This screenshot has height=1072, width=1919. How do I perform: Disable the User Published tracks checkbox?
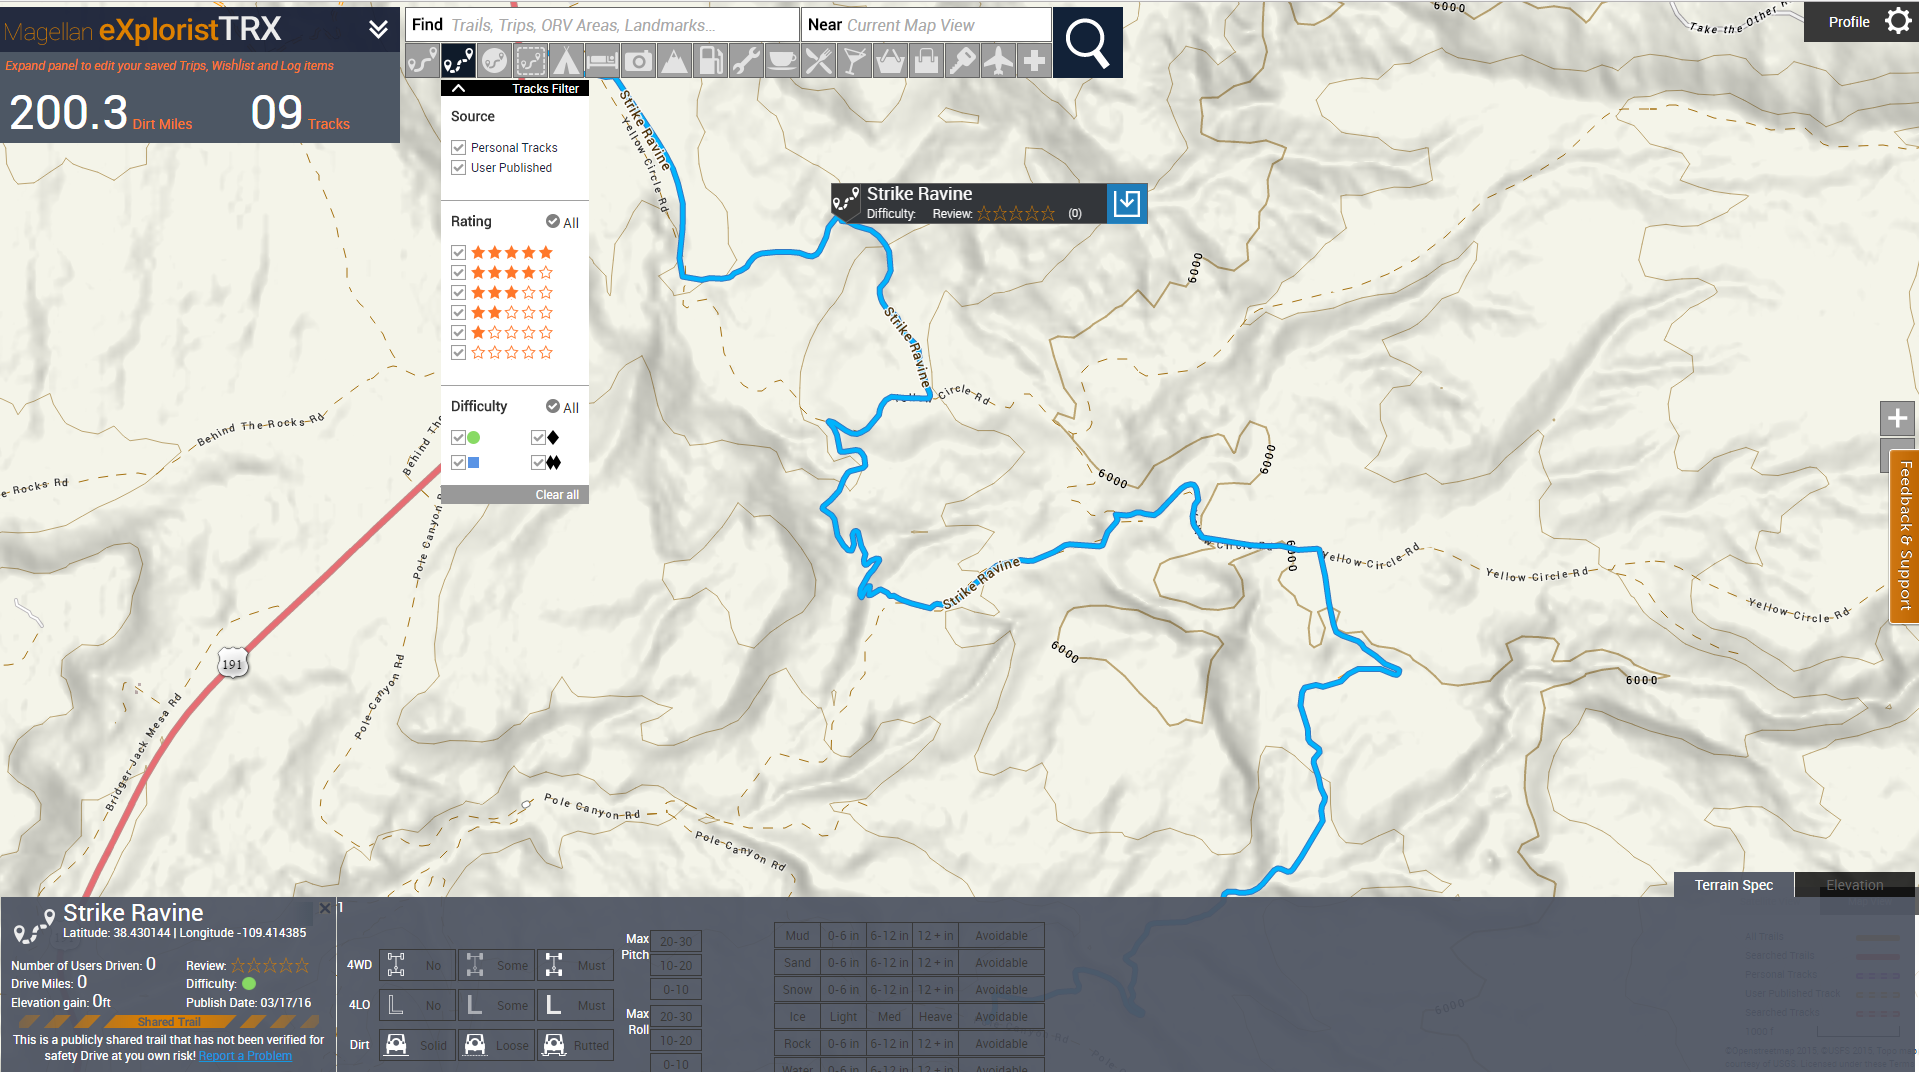coord(459,167)
